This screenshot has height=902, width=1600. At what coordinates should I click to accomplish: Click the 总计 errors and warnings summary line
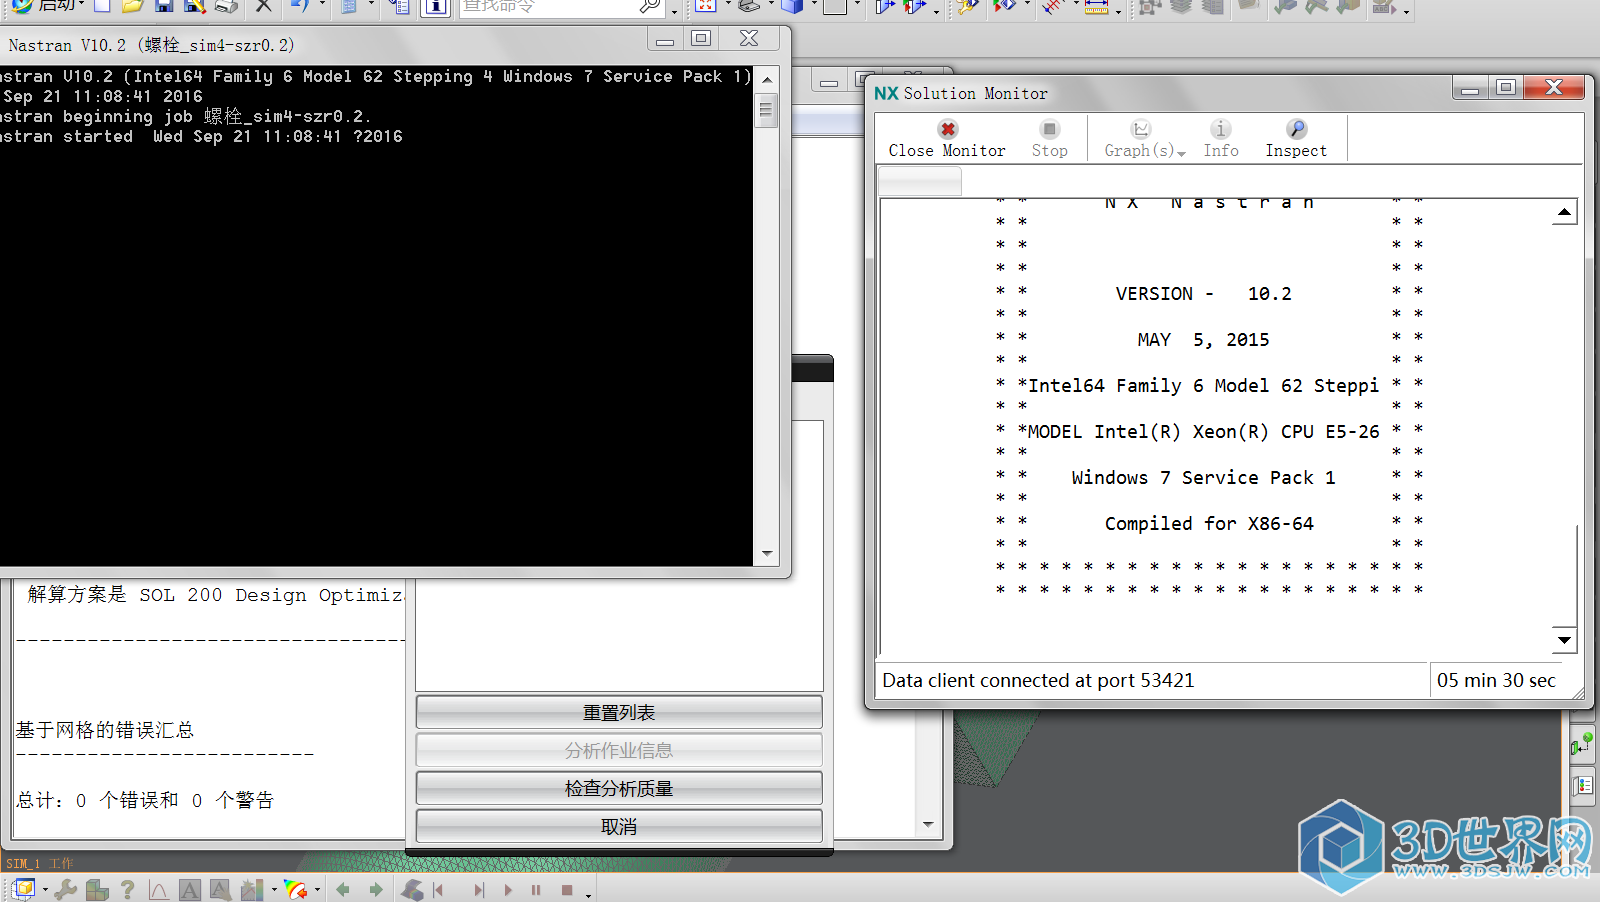tap(145, 800)
